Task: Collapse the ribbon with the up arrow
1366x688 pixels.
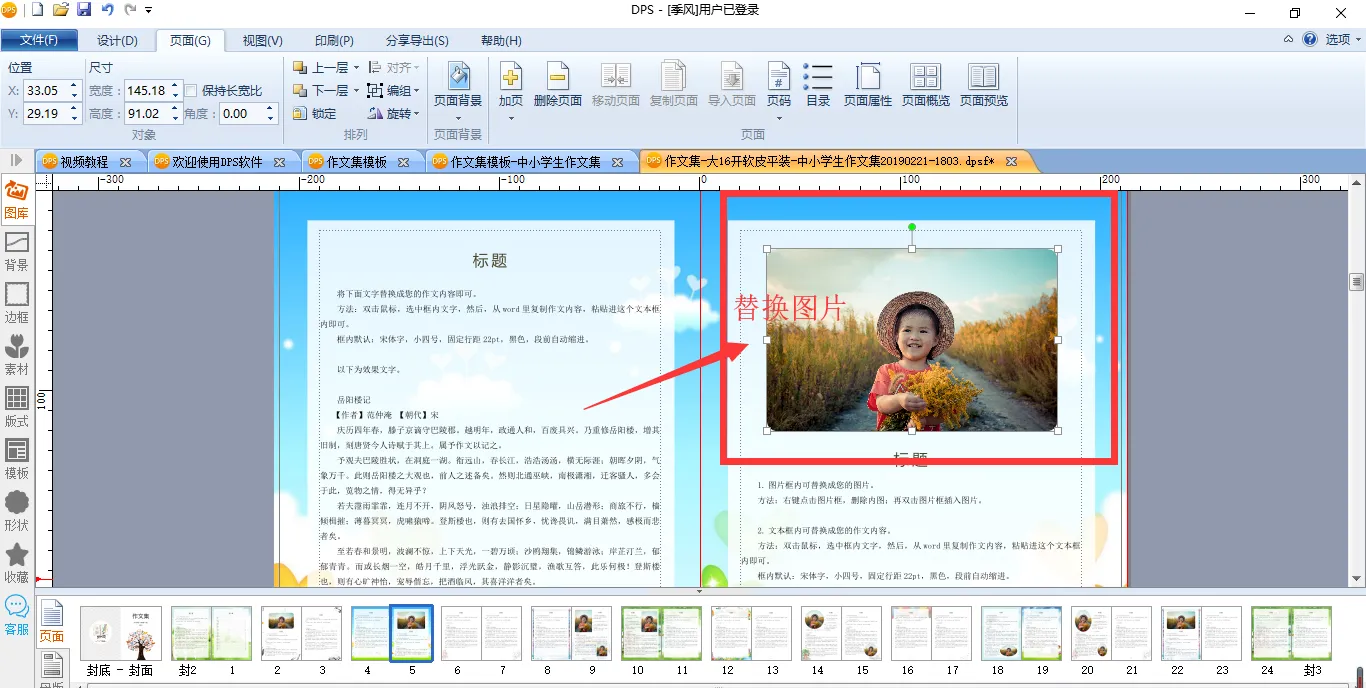Action: [1288, 40]
